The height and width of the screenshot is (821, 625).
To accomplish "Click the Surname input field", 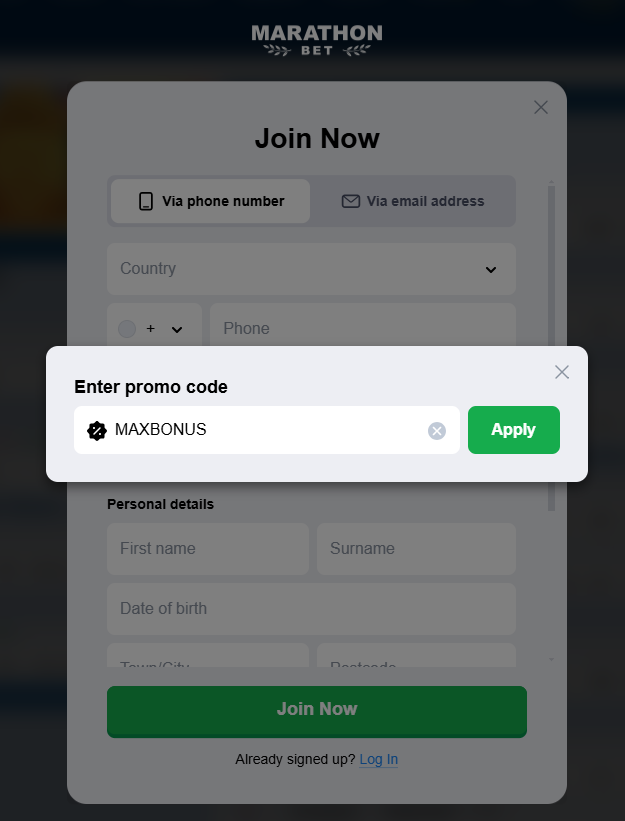I will [416, 548].
